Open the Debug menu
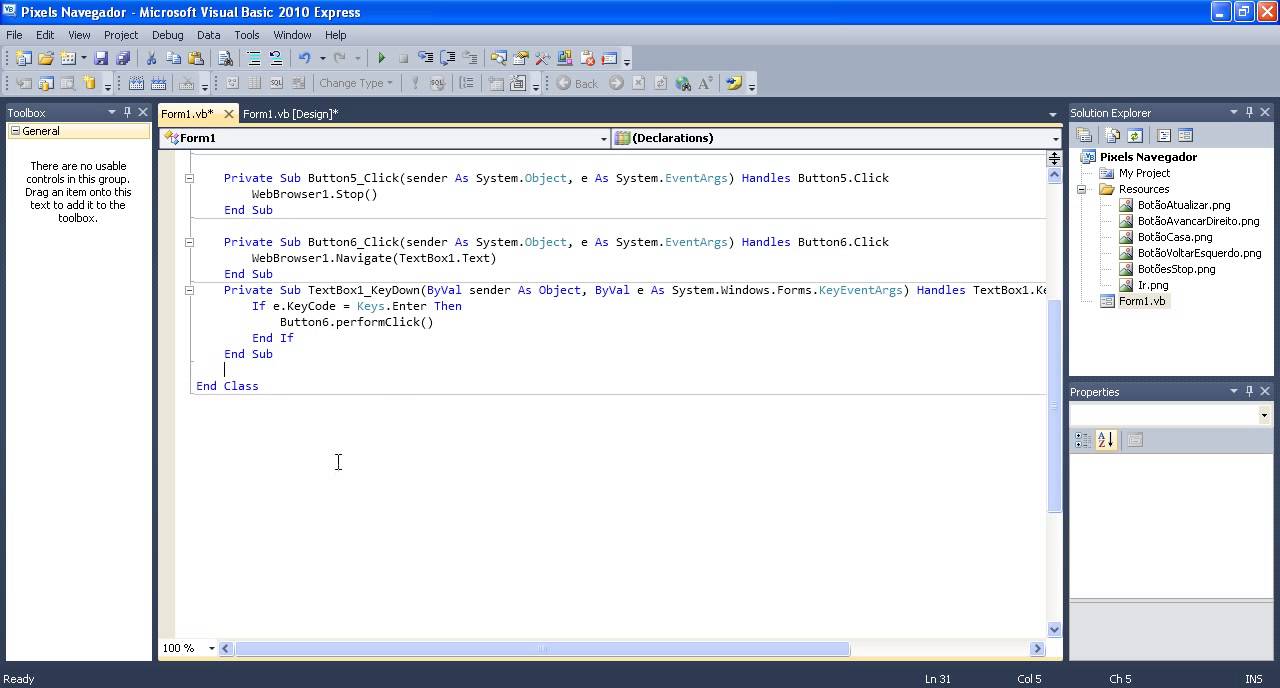1280x688 pixels. click(167, 34)
